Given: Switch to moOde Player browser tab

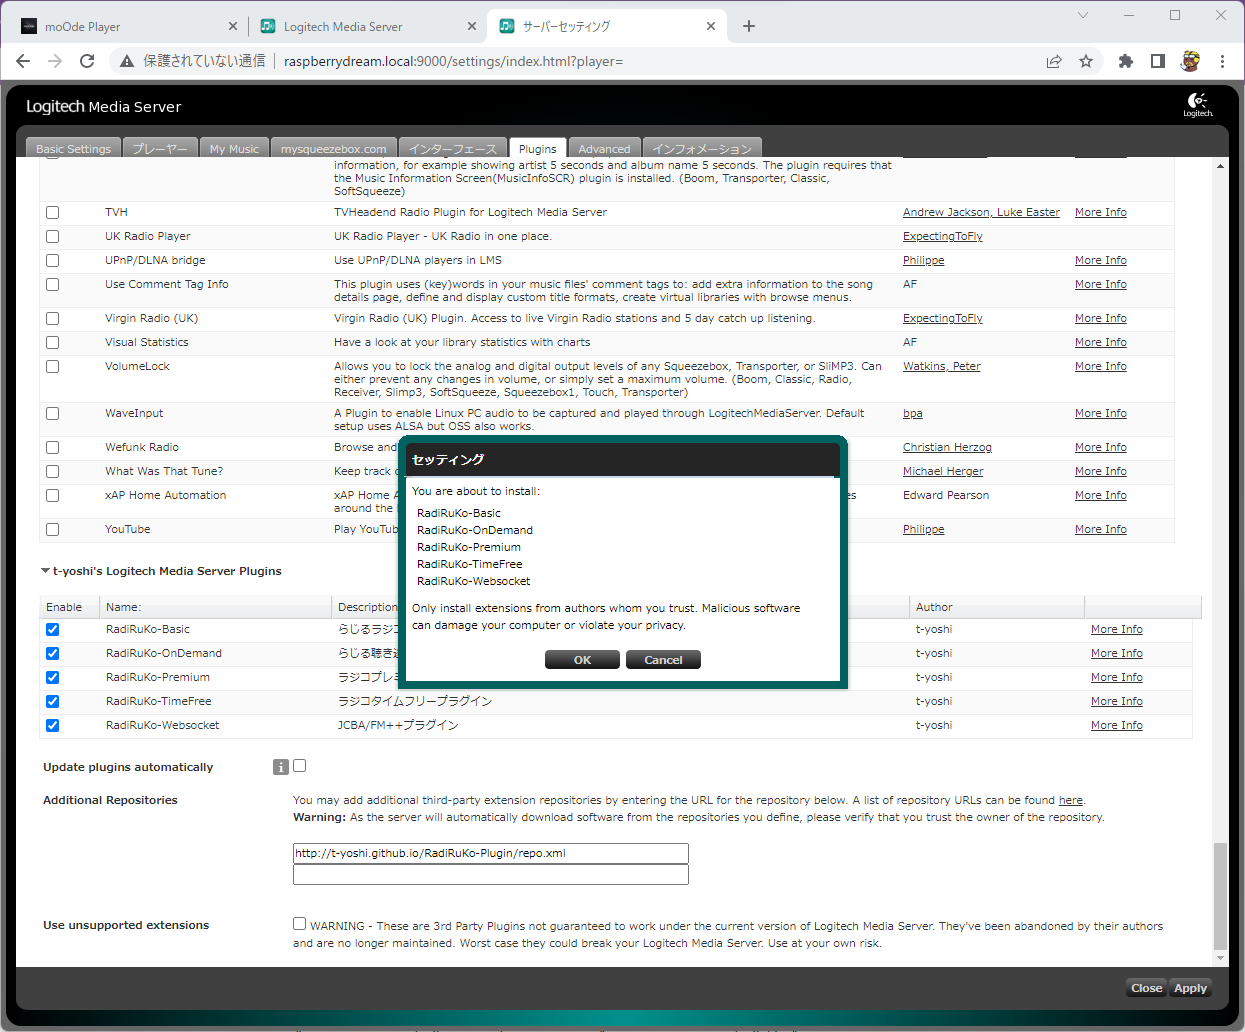Looking at the screenshot, I should 128,26.
